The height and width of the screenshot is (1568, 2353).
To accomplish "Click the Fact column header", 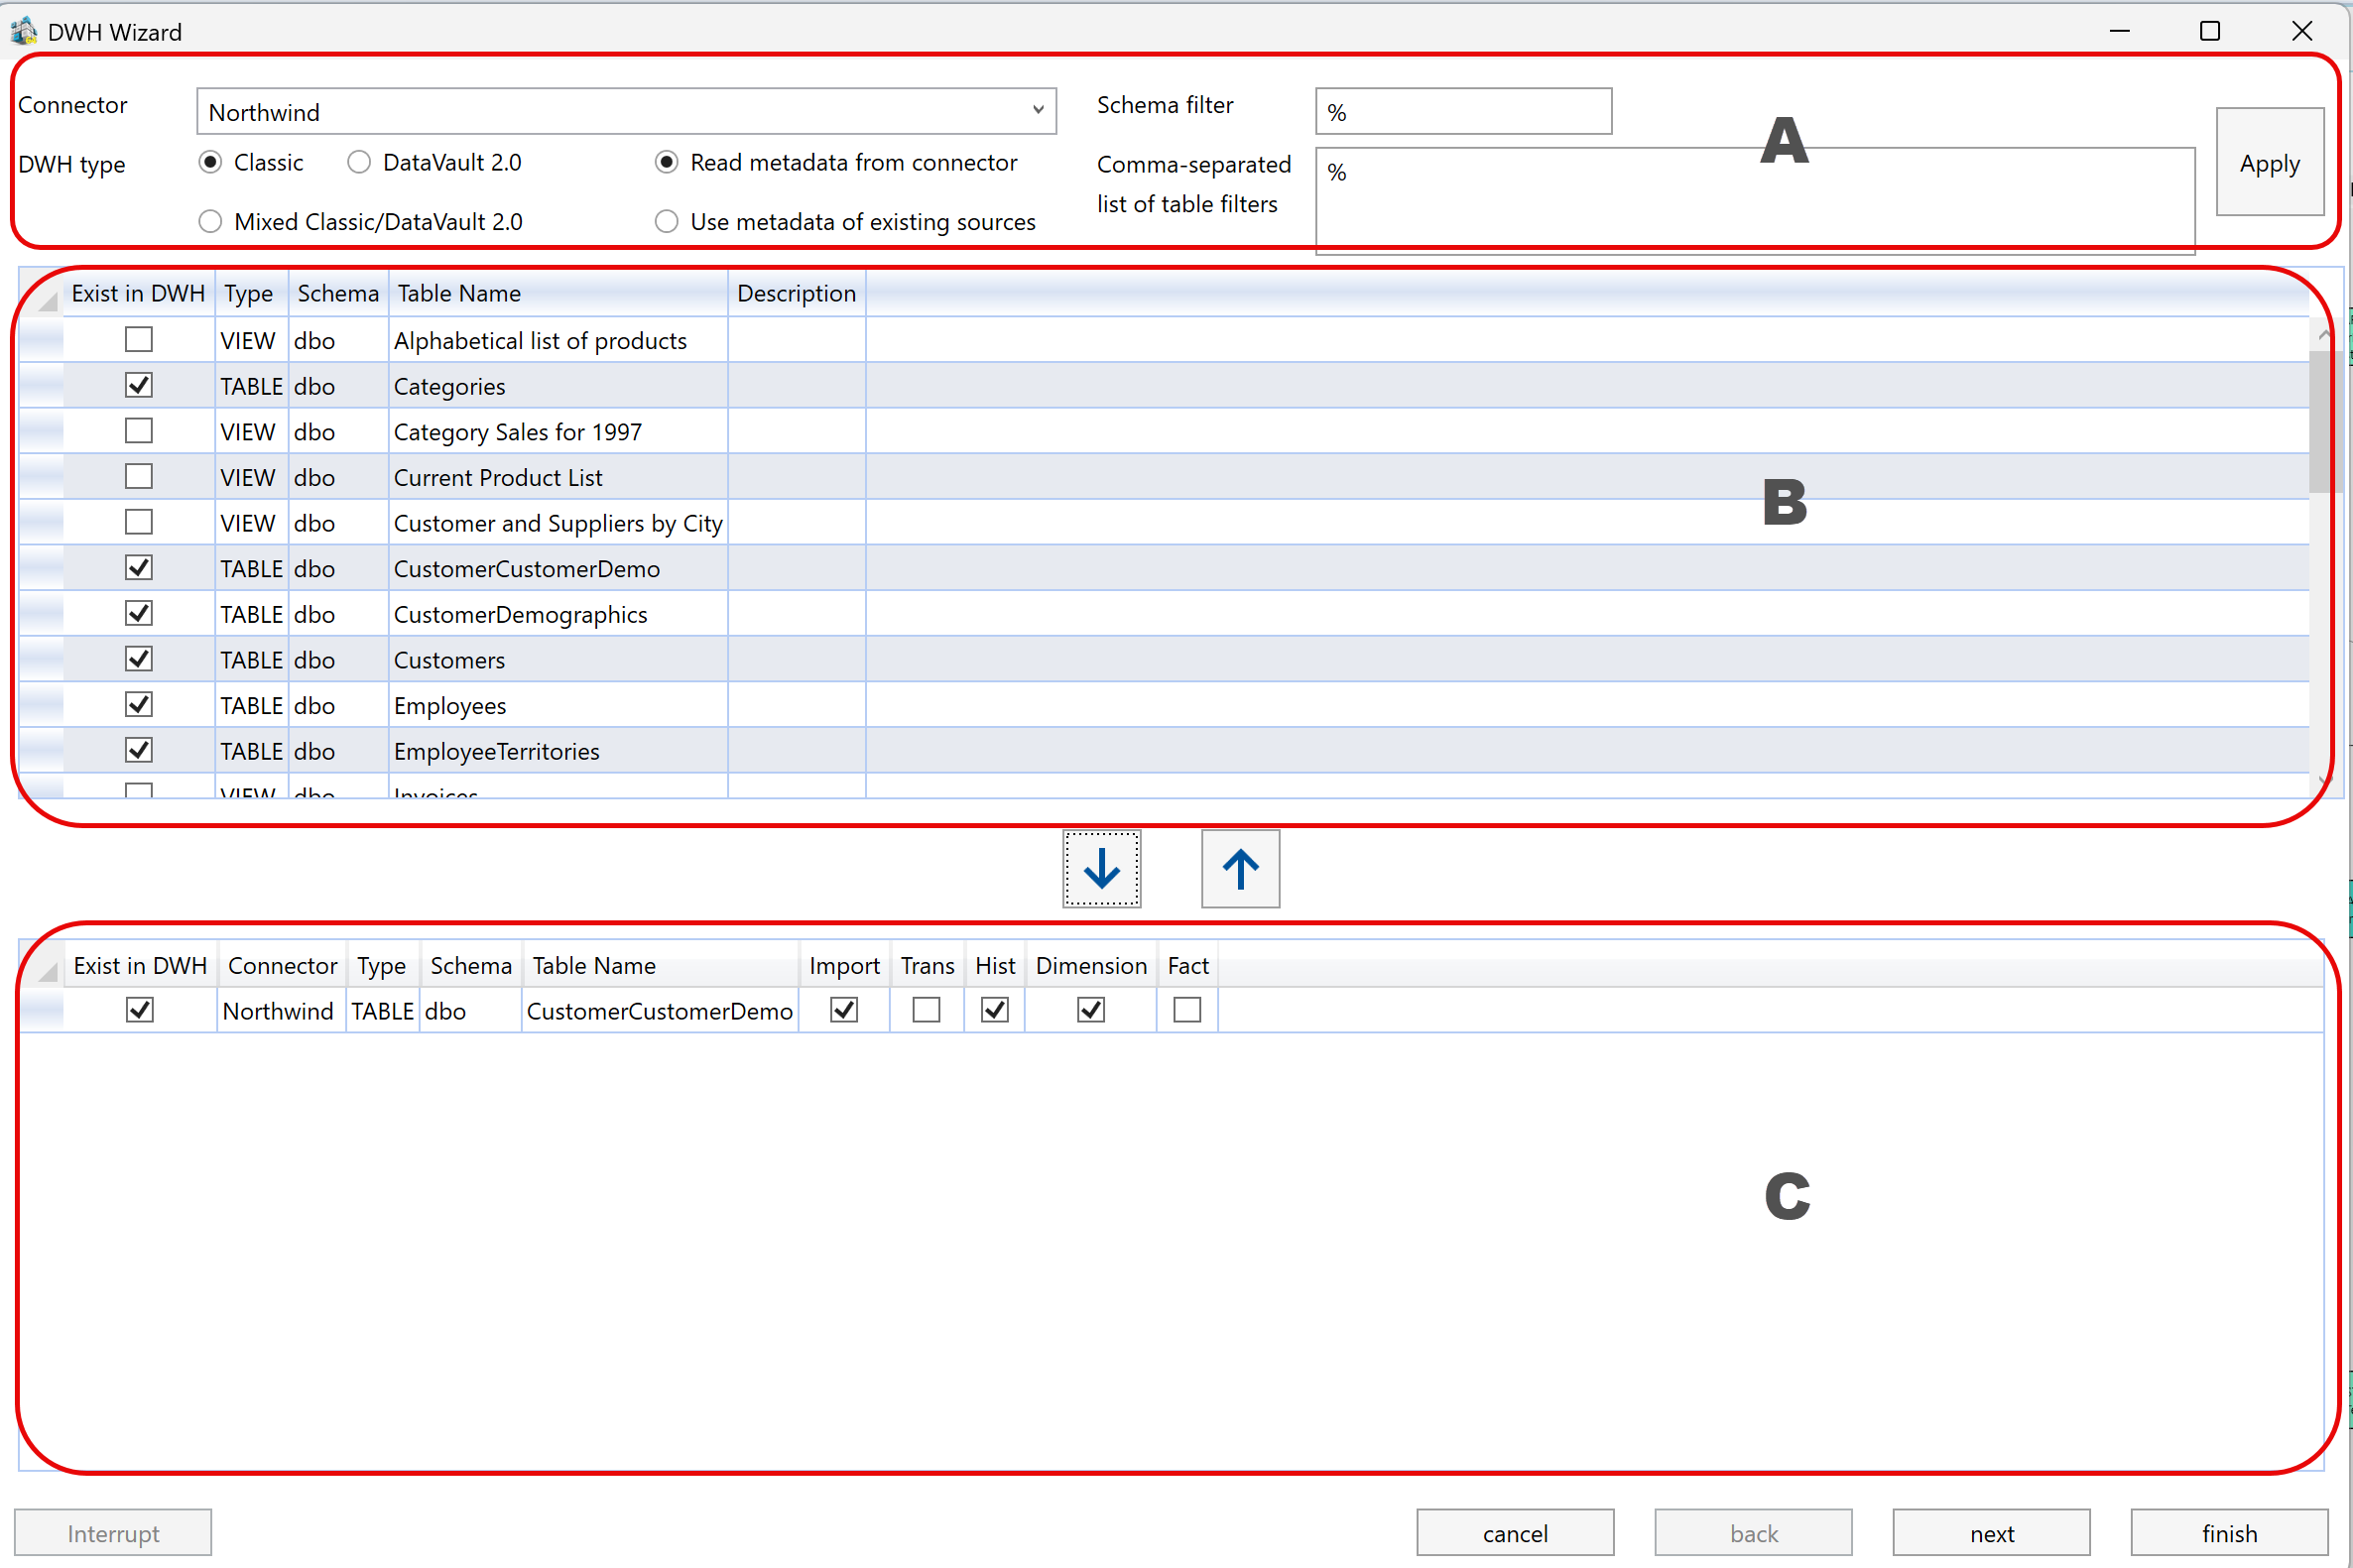I will [1188, 965].
